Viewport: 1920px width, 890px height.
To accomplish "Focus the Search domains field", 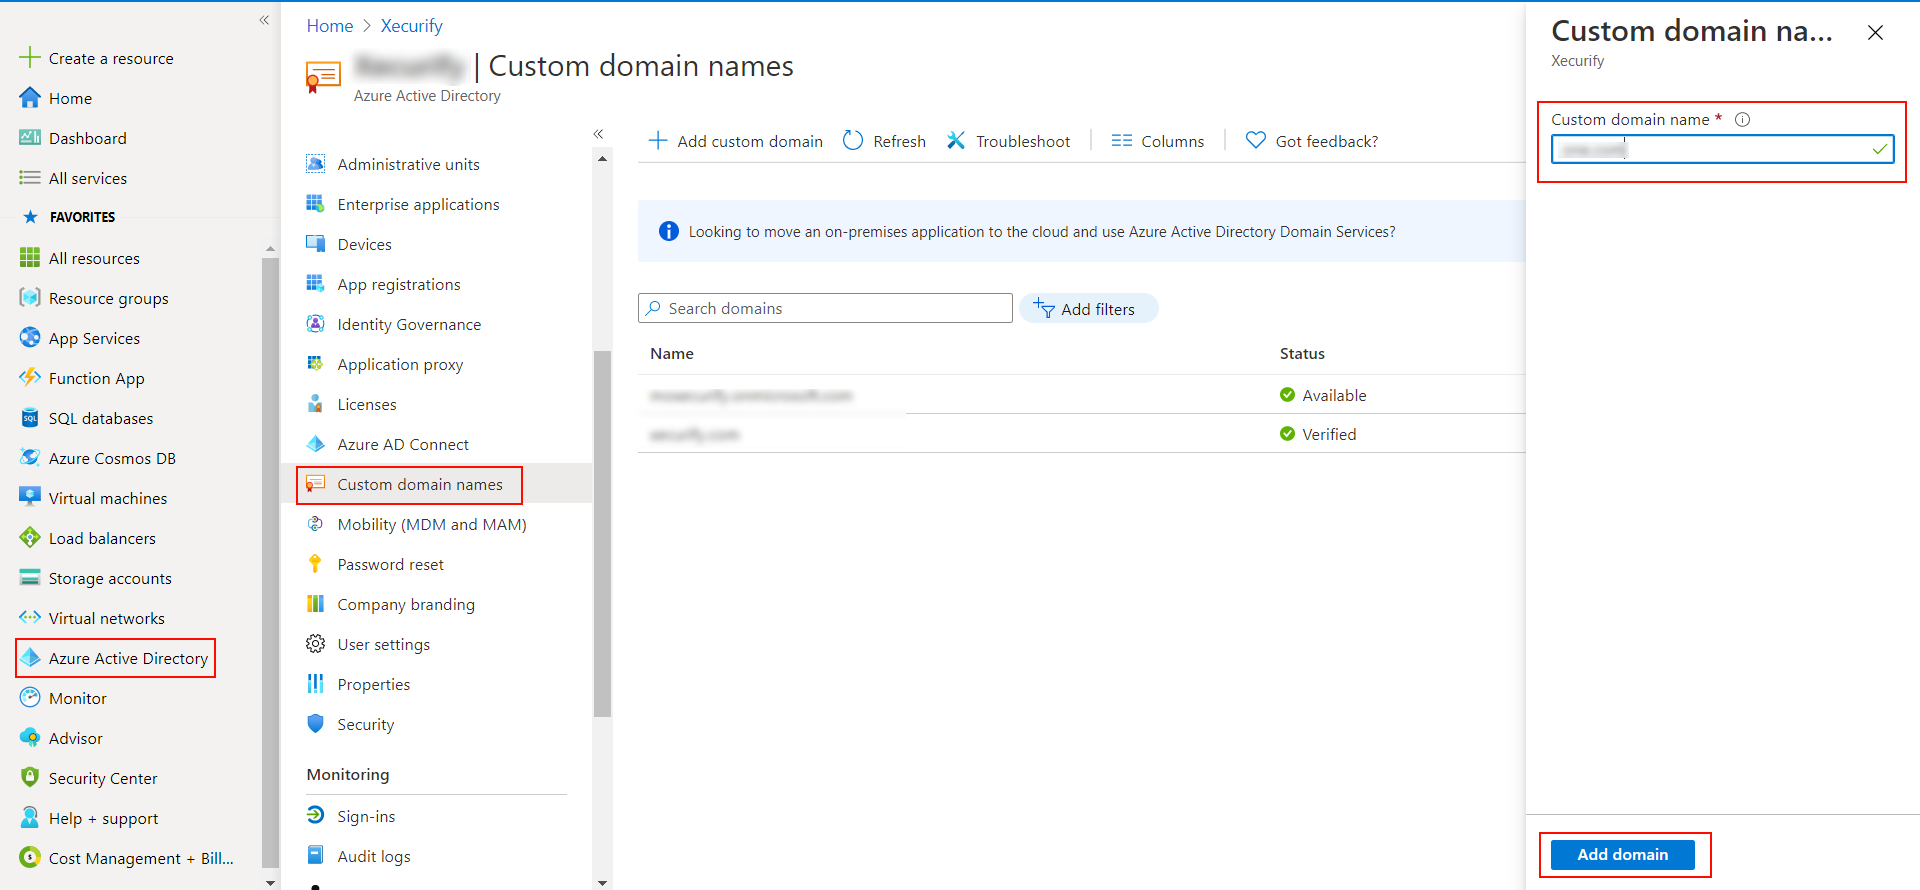I will point(825,308).
